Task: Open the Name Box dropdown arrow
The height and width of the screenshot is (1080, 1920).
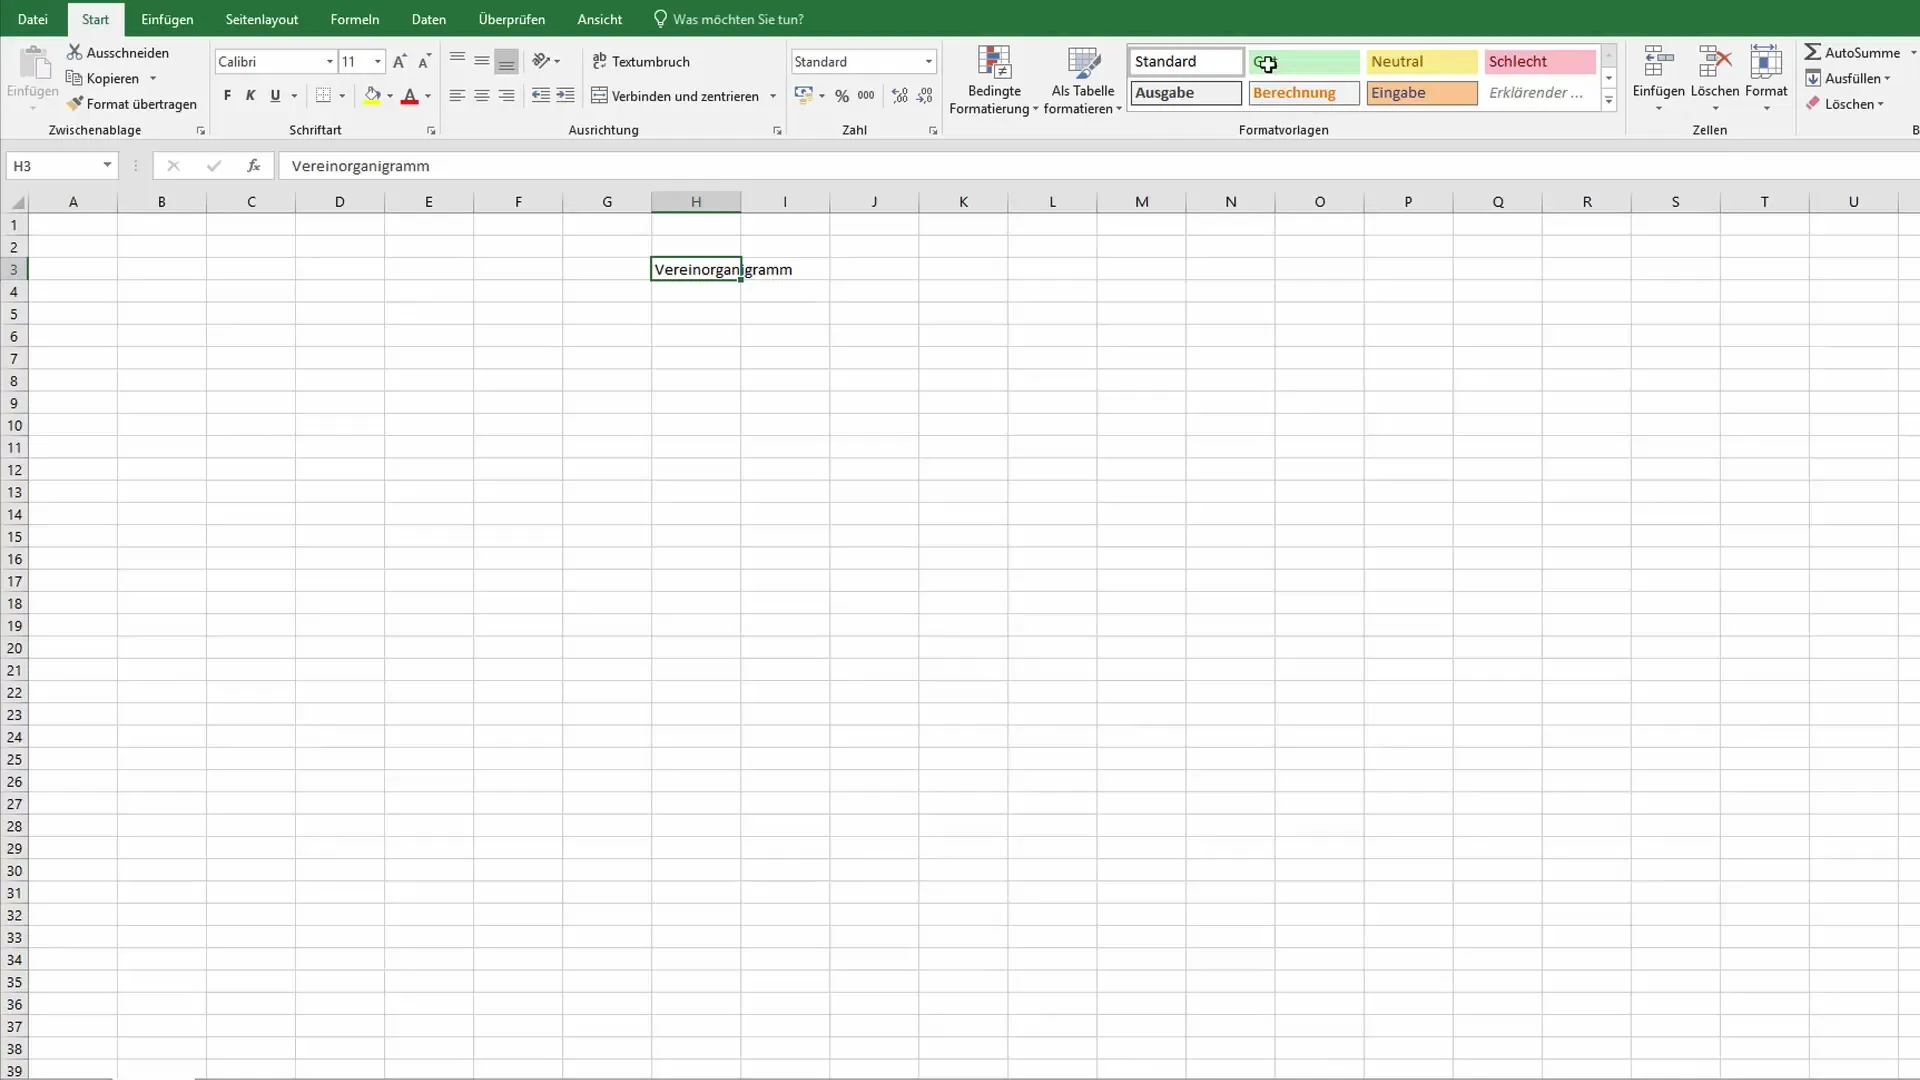Action: pyautogui.click(x=107, y=165)
